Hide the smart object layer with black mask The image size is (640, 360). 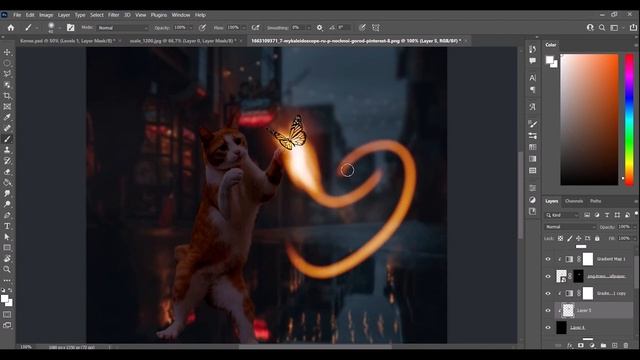548,276
